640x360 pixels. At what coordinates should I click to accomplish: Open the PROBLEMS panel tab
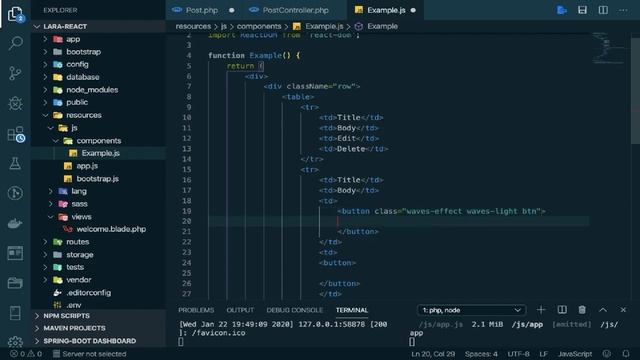(x=196, y=310)
